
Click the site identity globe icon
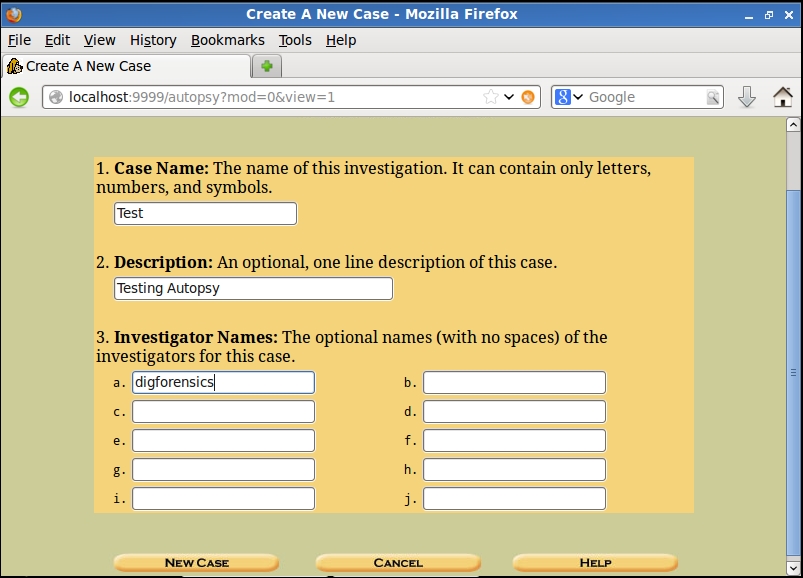[56, 97]
